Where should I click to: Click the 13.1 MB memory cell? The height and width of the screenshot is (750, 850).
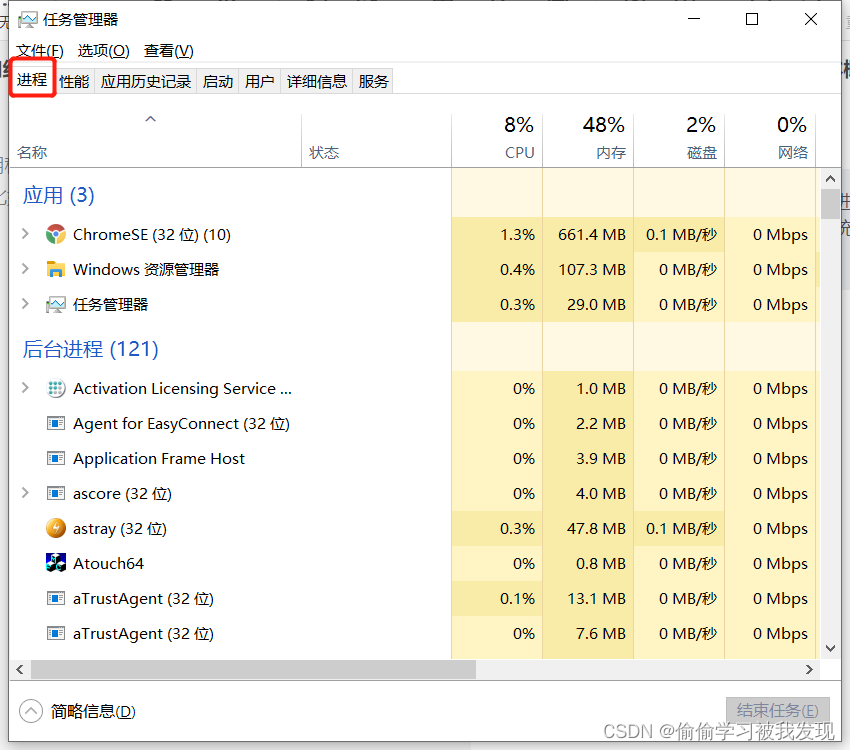click(588, 598)
